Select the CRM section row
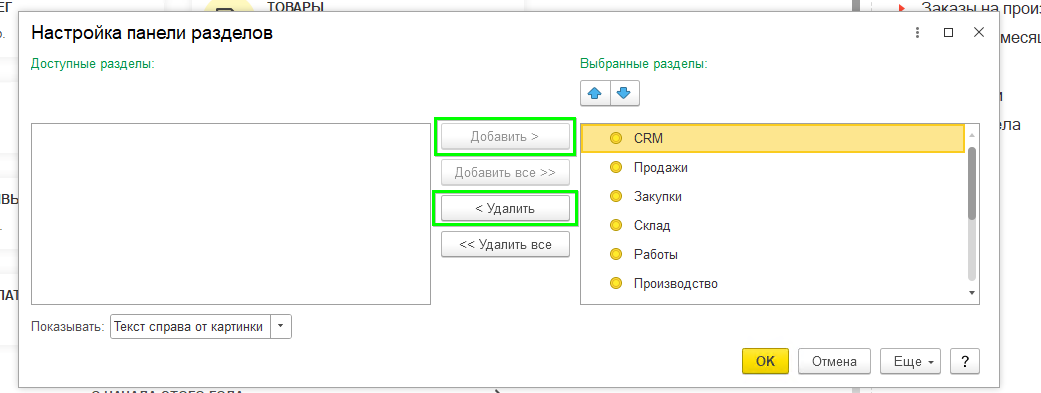The image size is (1041, 393). 773,139
